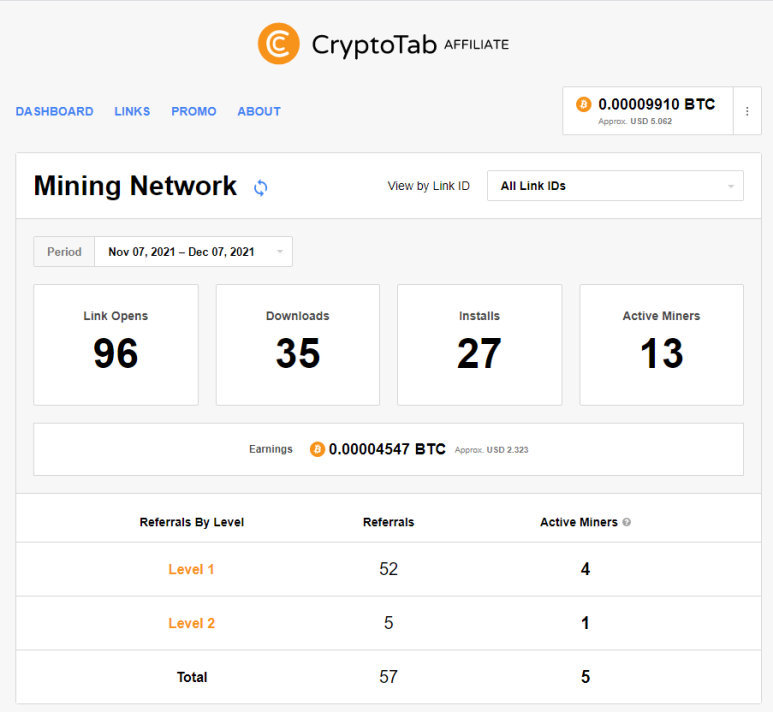Click the Mining Network heading

pos(135,186)
